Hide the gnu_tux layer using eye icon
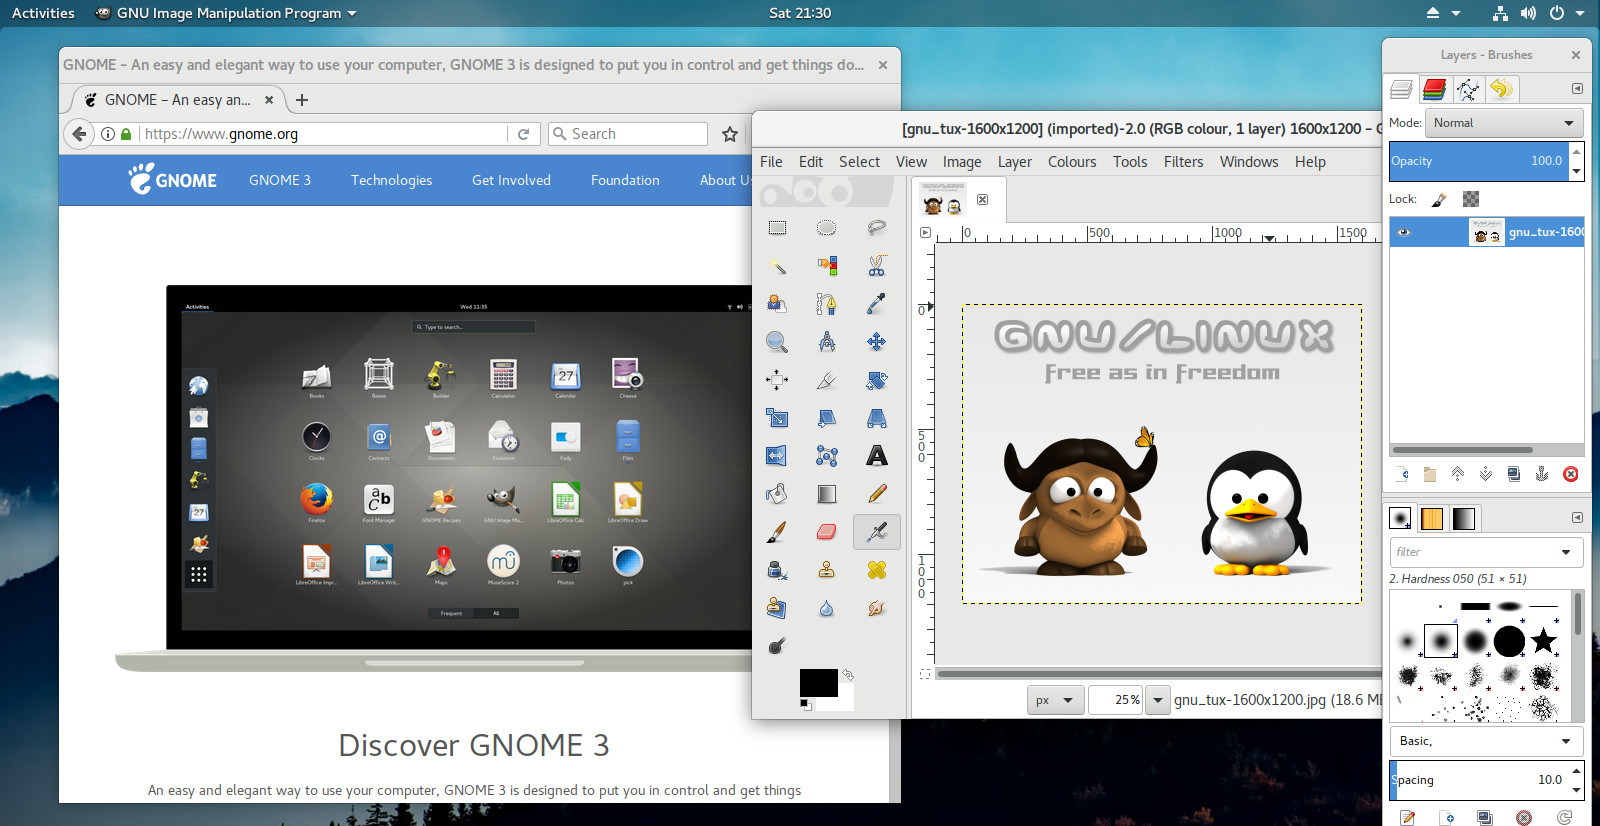The image size is (1600, 826). (1403, 232)
